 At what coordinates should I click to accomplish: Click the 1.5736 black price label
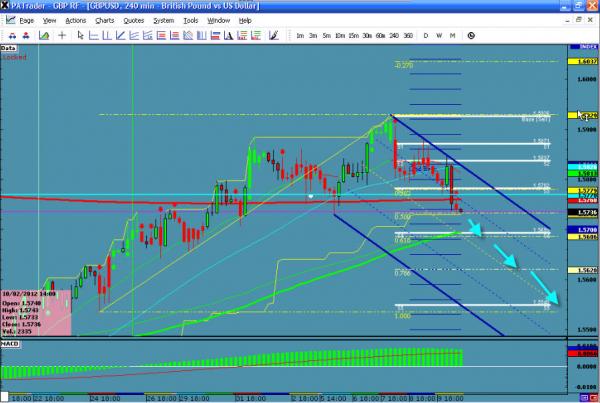click(x=583, y=212)
